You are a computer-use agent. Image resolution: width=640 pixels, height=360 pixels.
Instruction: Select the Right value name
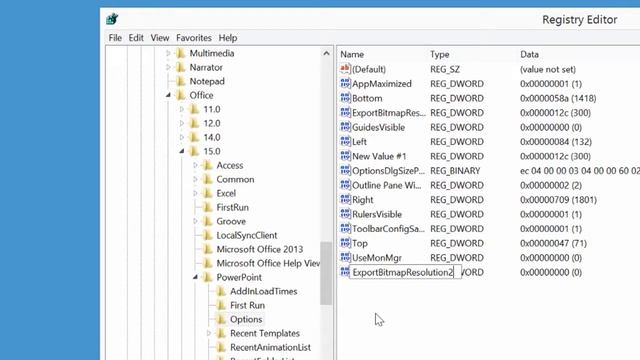tap(362, 200)
